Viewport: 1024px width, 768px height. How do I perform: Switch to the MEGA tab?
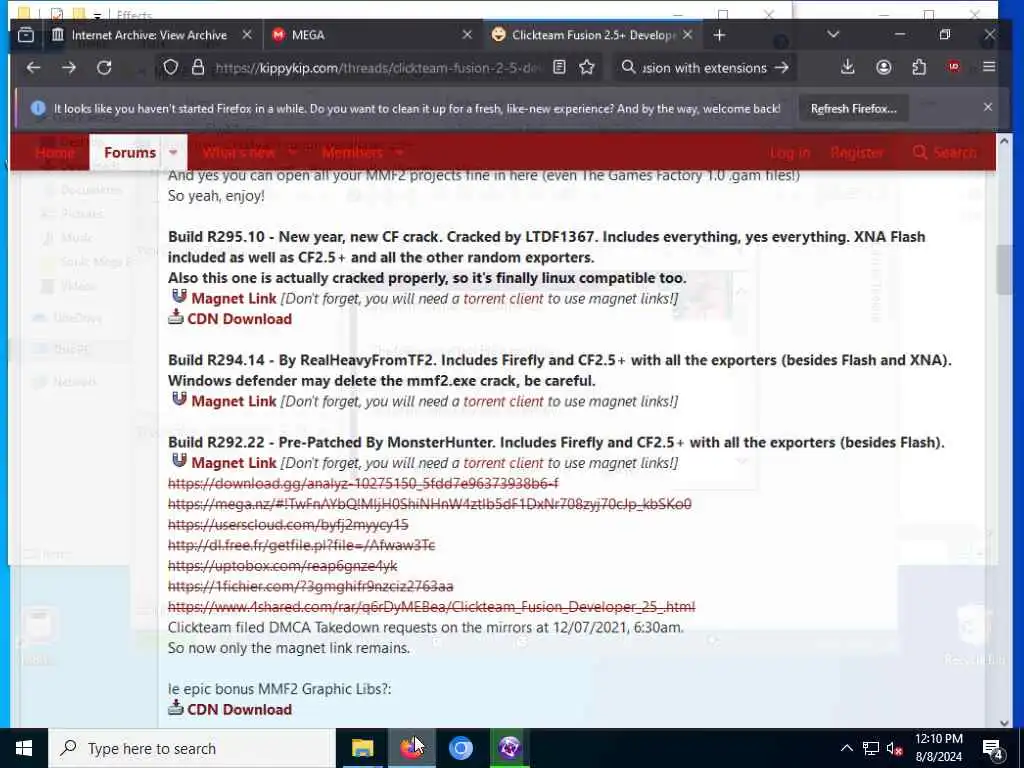pos(372,35)
